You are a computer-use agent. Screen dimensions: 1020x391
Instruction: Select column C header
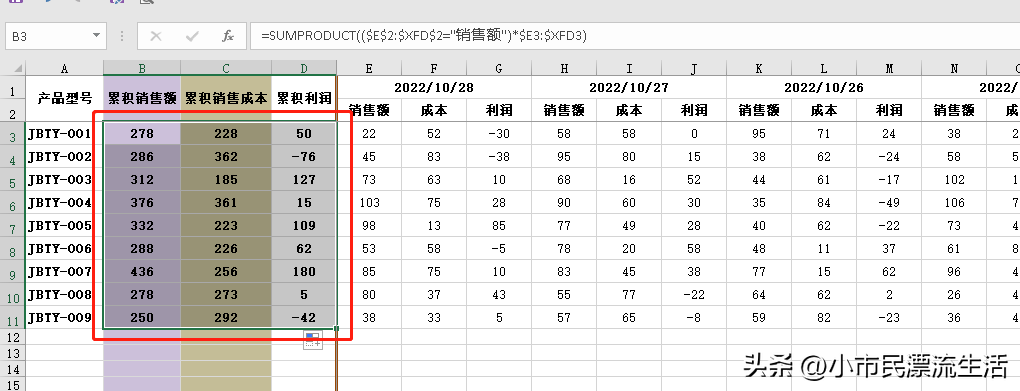click(226, 68)
